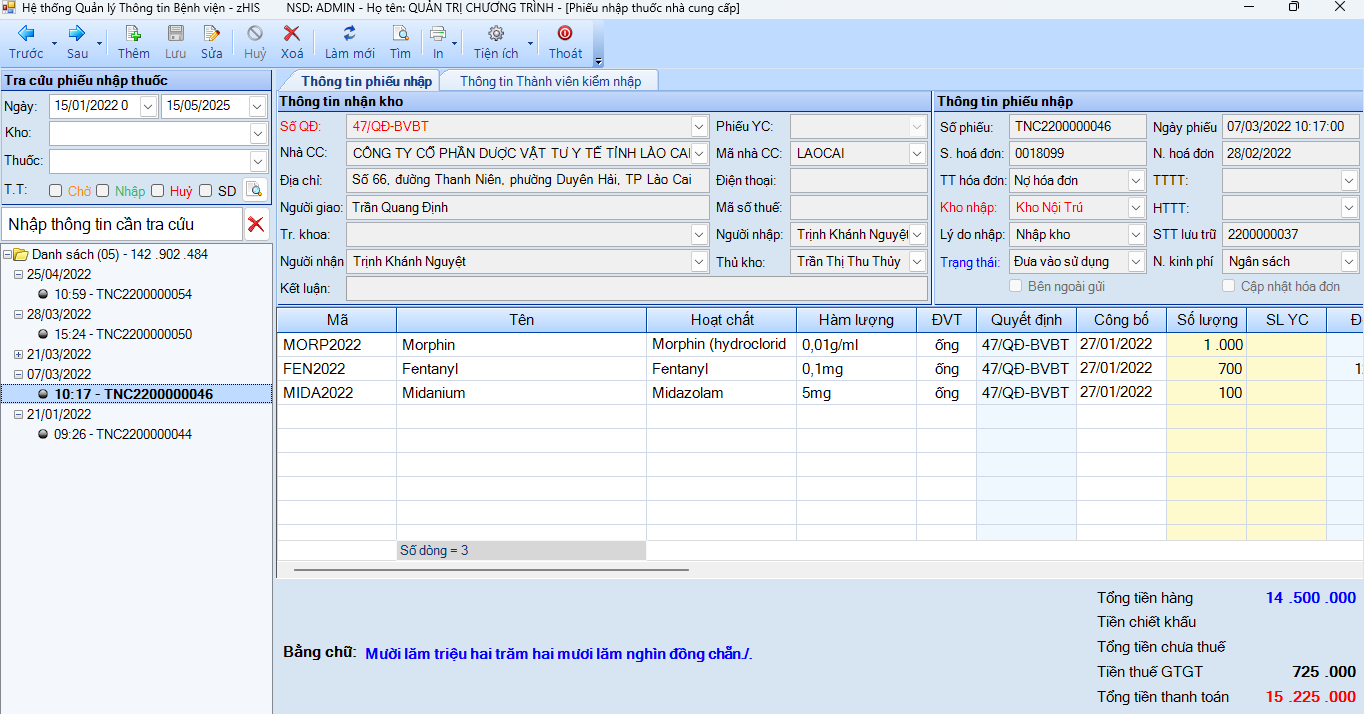This screenshot has height=714, width=1364.
Task: Enable the Cập nhật hóa đơn checkbox
Action: (1227, 285)
